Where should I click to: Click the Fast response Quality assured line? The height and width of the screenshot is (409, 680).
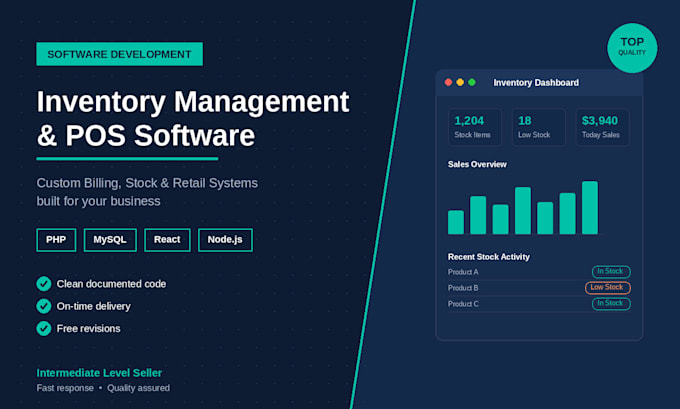103,388
